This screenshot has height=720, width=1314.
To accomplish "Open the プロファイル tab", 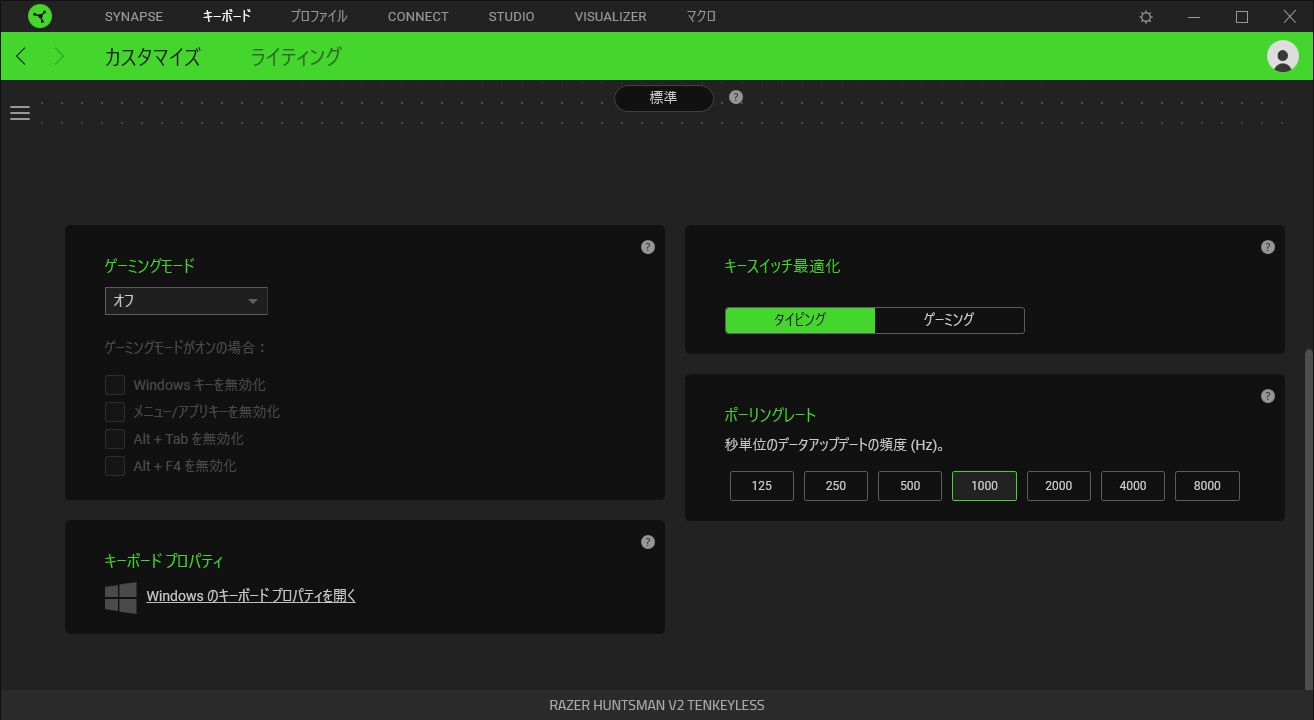I will pyautogui.click(x=319, y=17).
